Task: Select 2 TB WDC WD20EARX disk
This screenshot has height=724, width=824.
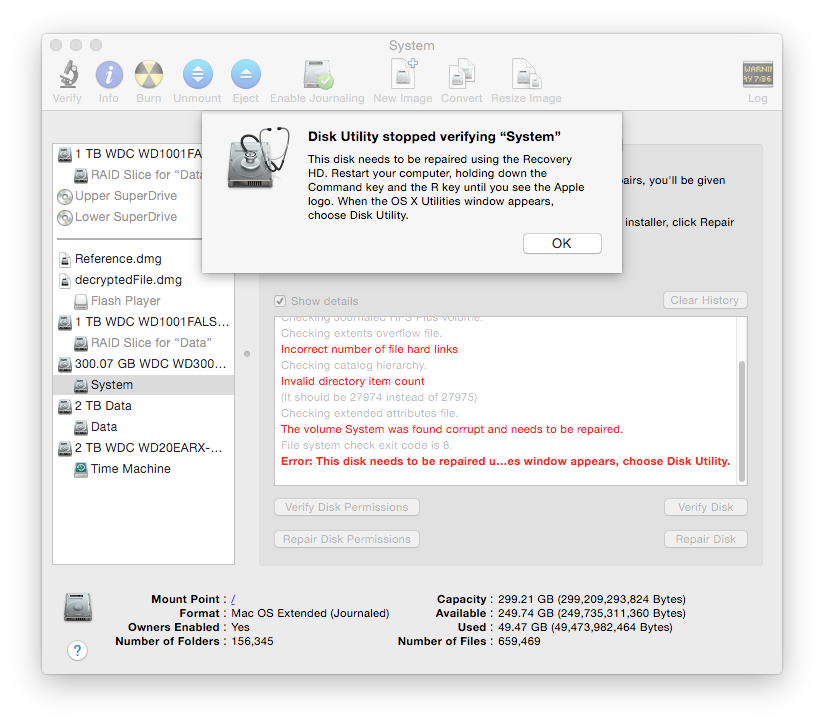Action: pos(143,448)
